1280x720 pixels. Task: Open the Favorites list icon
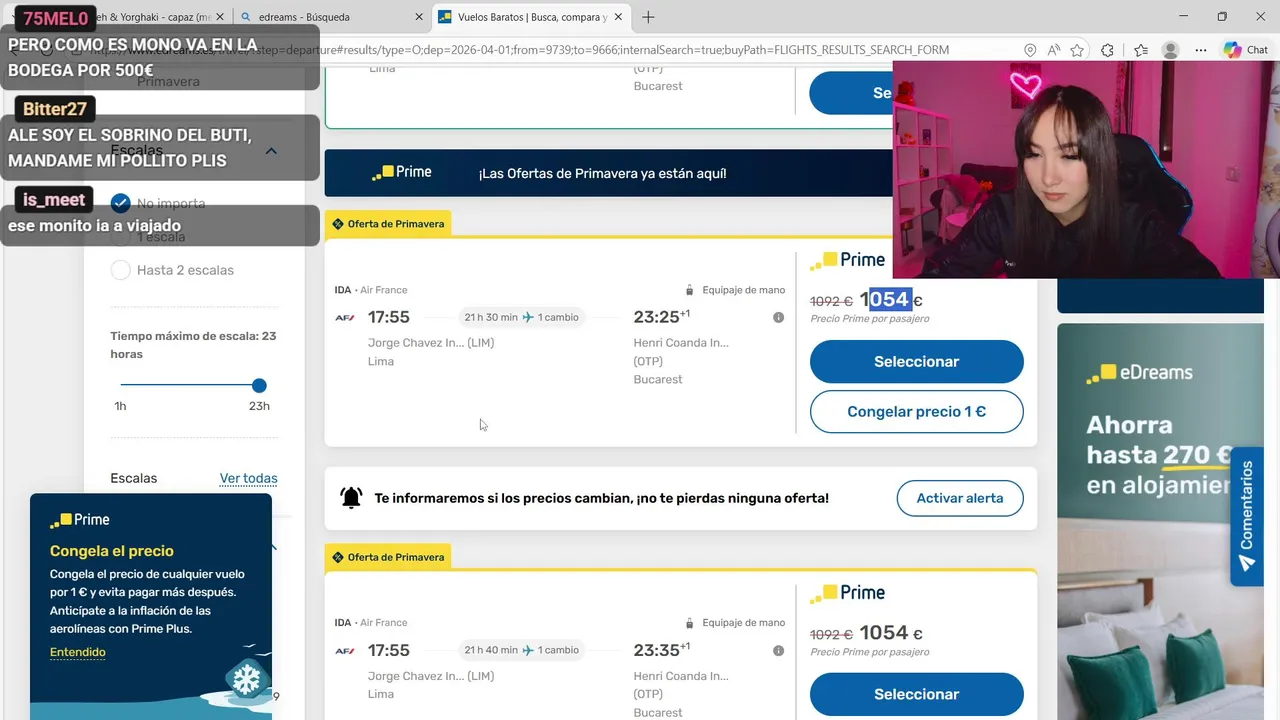(x=1141, y=50)
